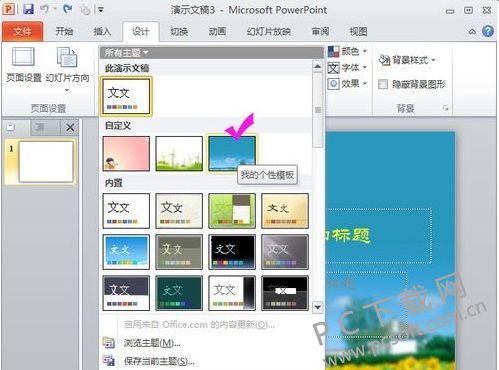Collapse the ribbon with the caret icon
Screen dimensions: 499x370
pyautogui.click(x=472, y=32)
